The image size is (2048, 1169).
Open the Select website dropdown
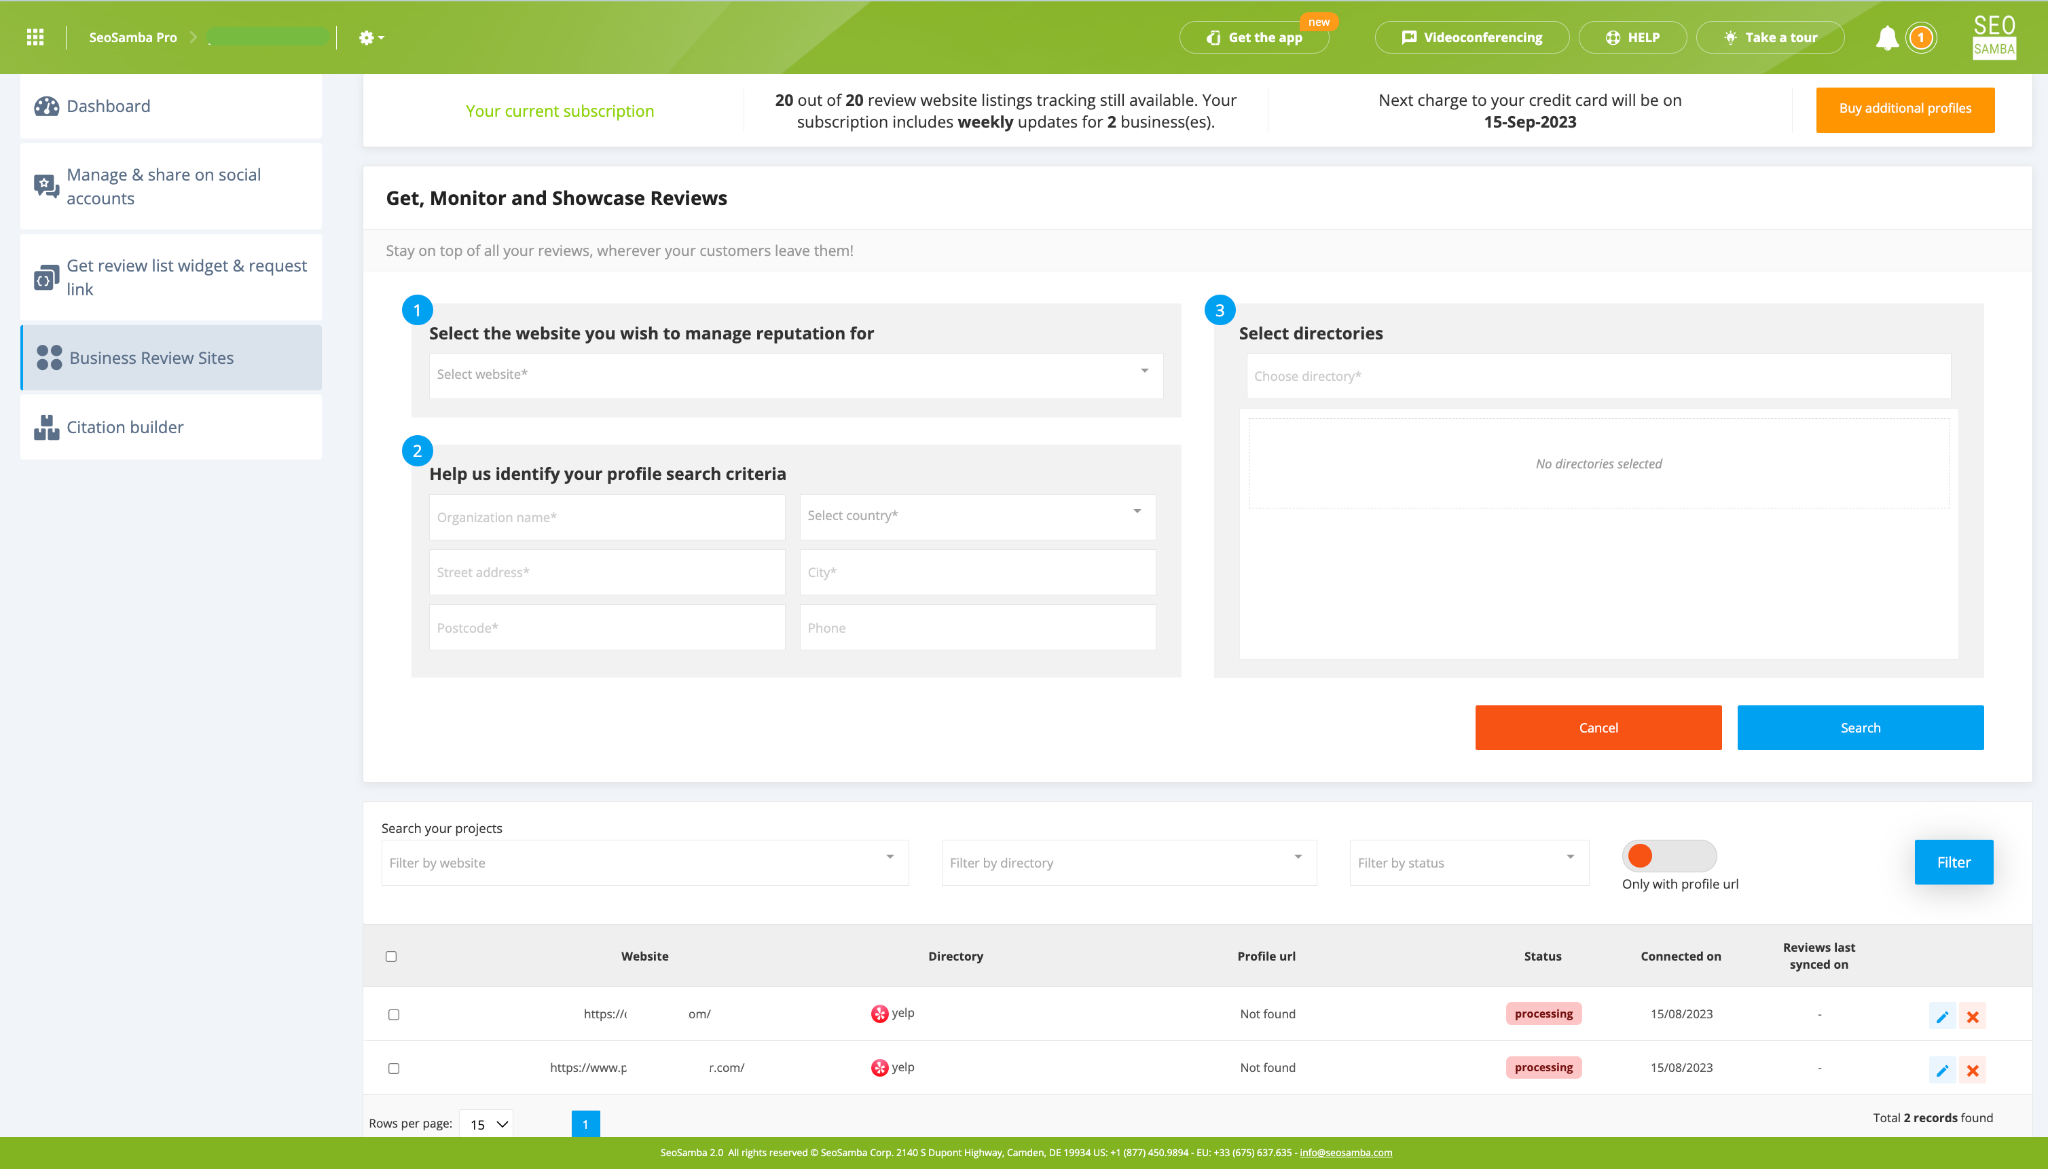(796, 375)
